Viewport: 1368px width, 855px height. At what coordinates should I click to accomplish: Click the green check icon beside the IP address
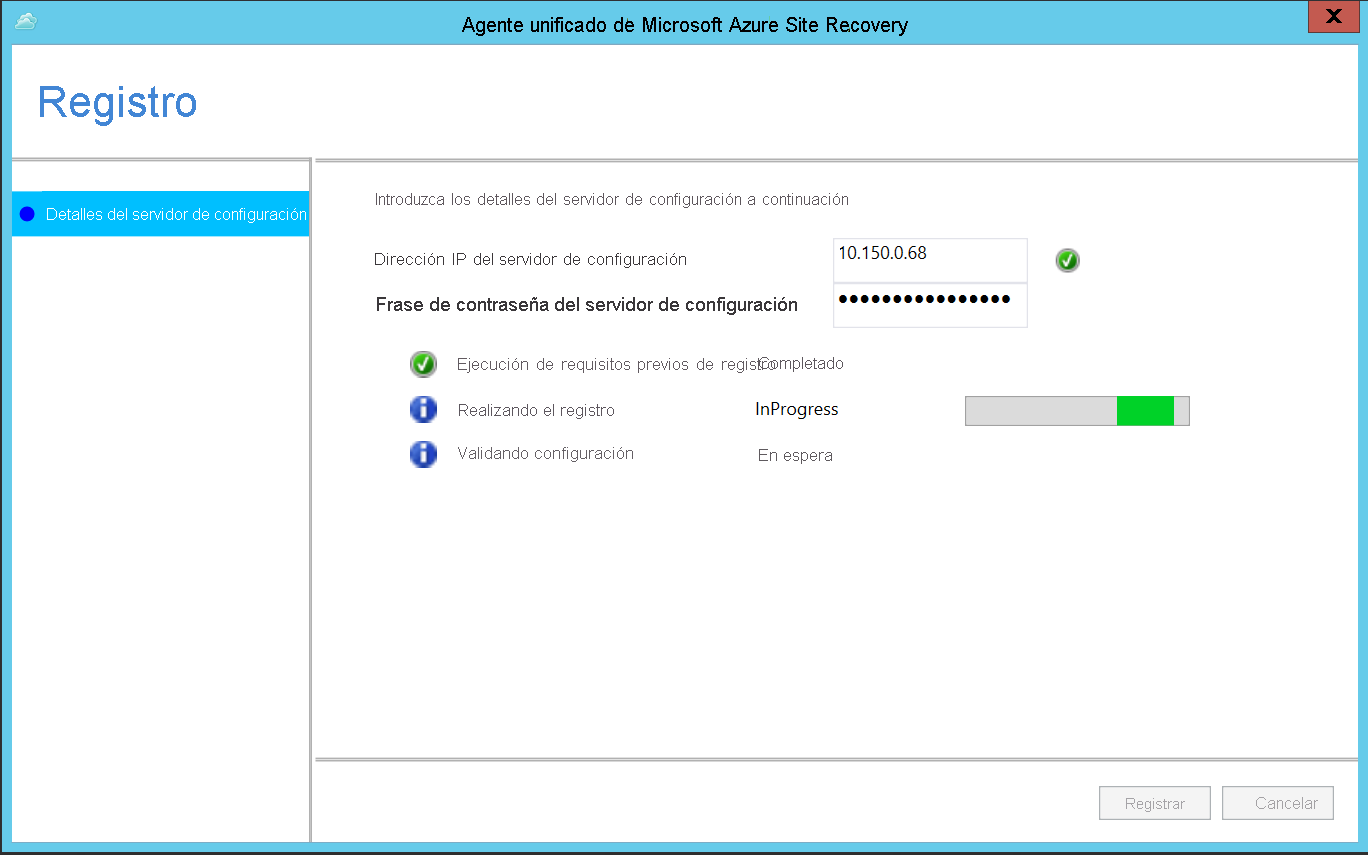tap(1068, 261)
